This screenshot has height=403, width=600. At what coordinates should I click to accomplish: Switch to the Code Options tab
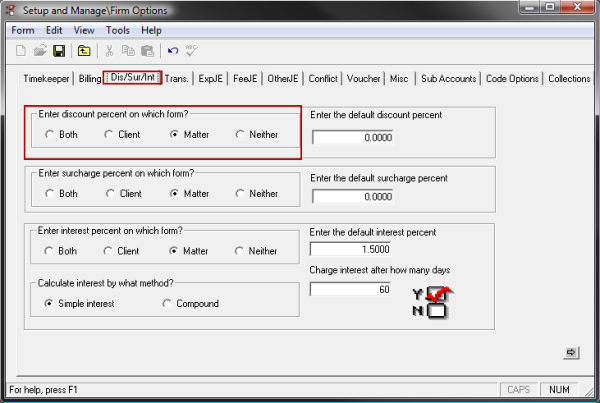(512, 78)
